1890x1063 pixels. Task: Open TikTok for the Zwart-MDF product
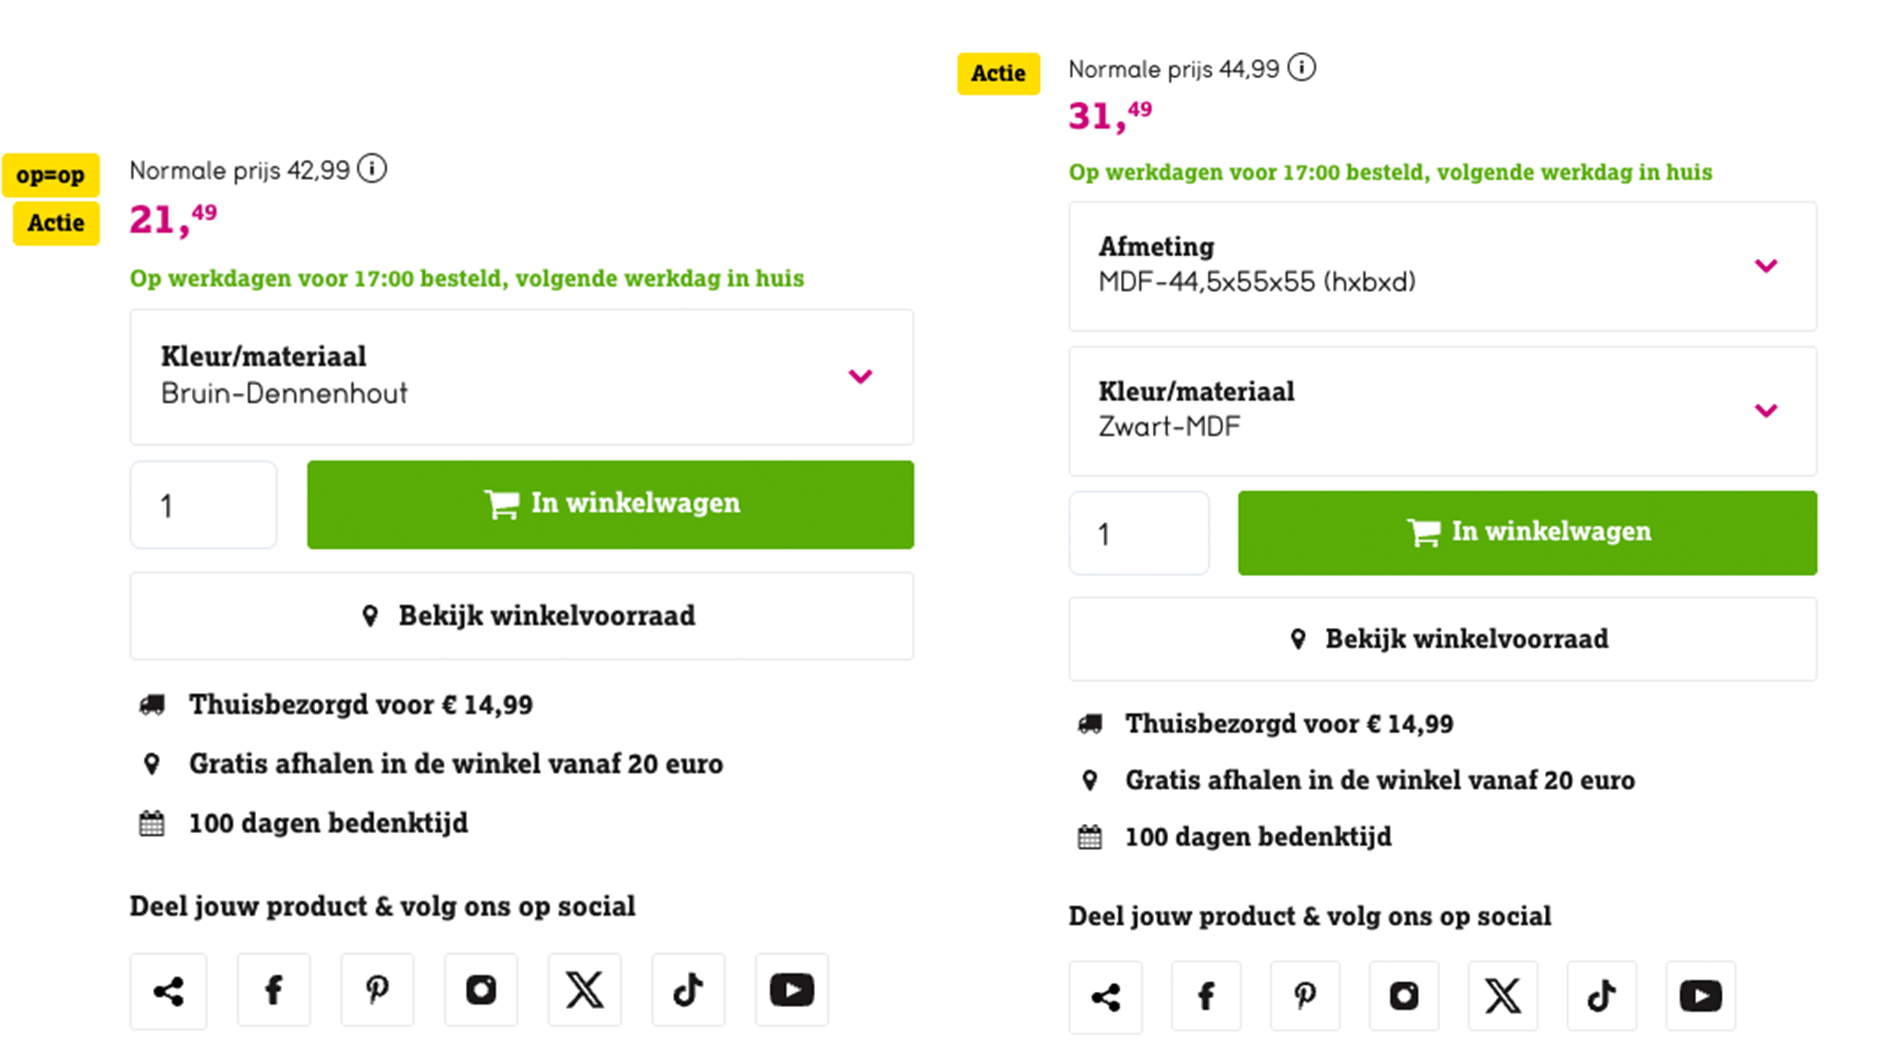pyautogui.click(x=1601, y=996)
